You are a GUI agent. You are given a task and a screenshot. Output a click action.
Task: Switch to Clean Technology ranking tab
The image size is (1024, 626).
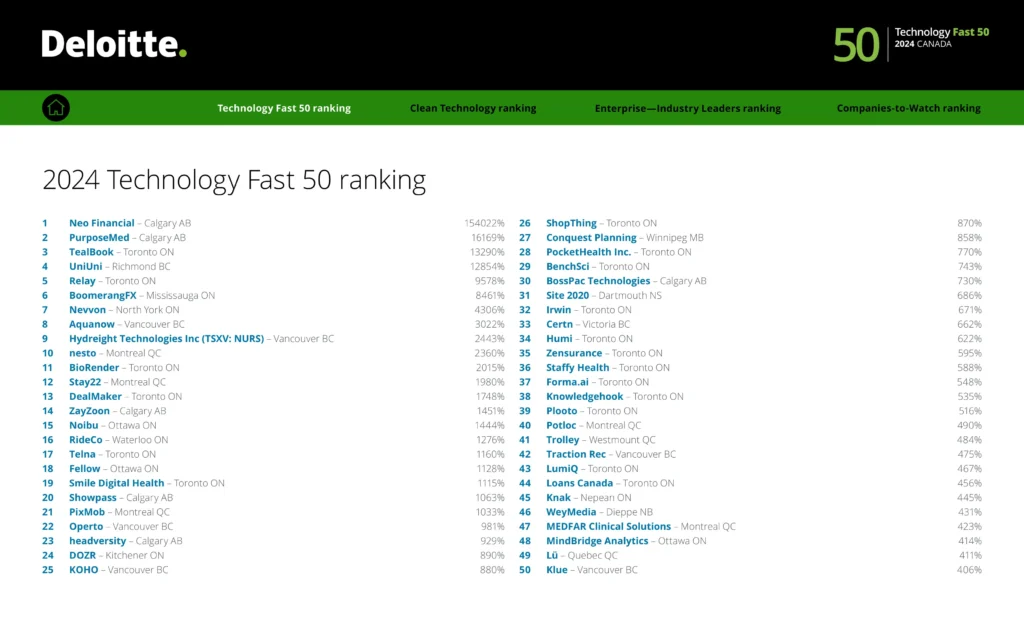pyautogui.click(x=473, y=108)
